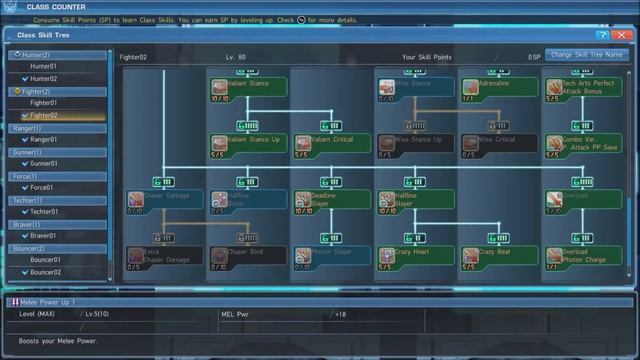Select the Wise Stance skill icon
The width and height of the screenshot is (640, 360).
(x=387, y=87)
